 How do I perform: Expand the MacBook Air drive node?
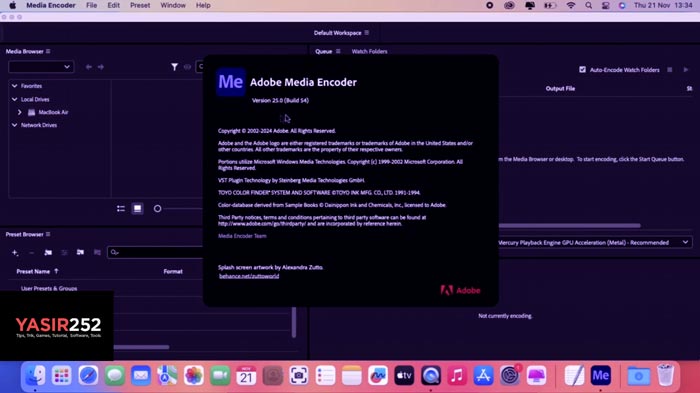(20, 112)
